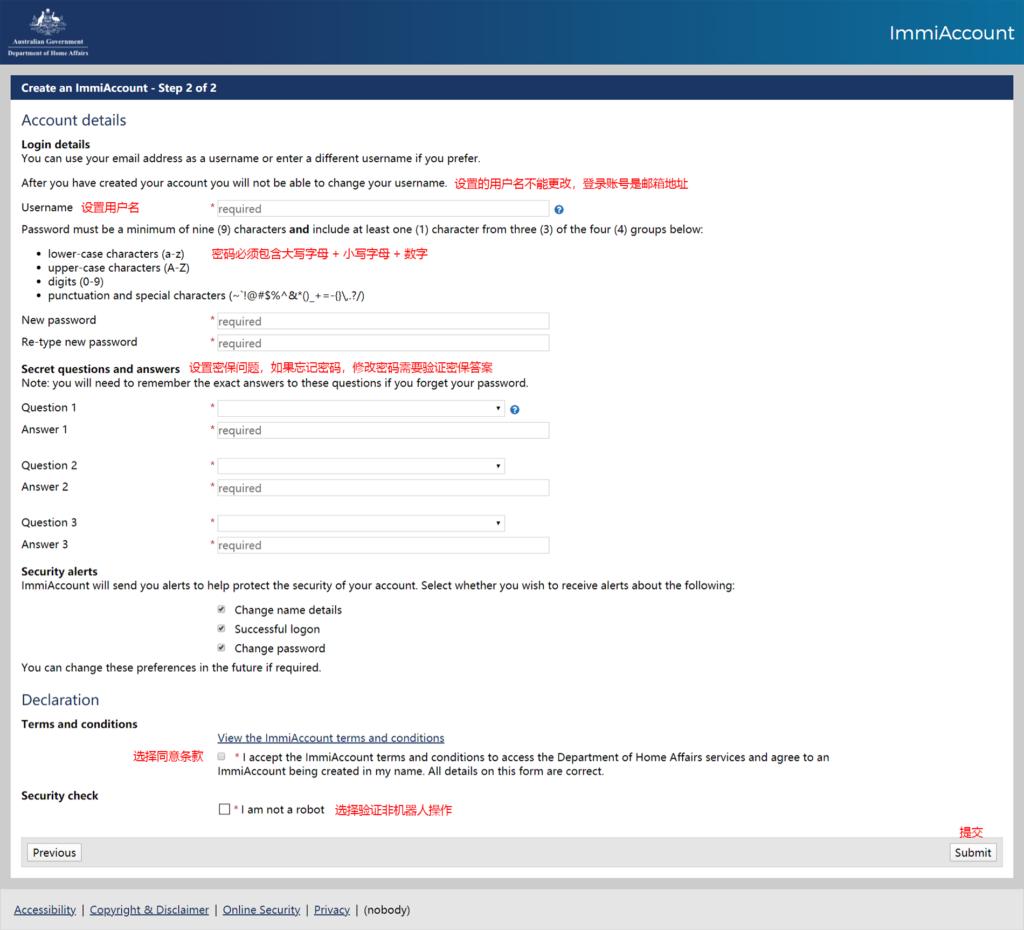The width and height of the screenshot is (1024, 930).
Task: Open the Question 2 dropdown
Action: click(x=361, y=466)
